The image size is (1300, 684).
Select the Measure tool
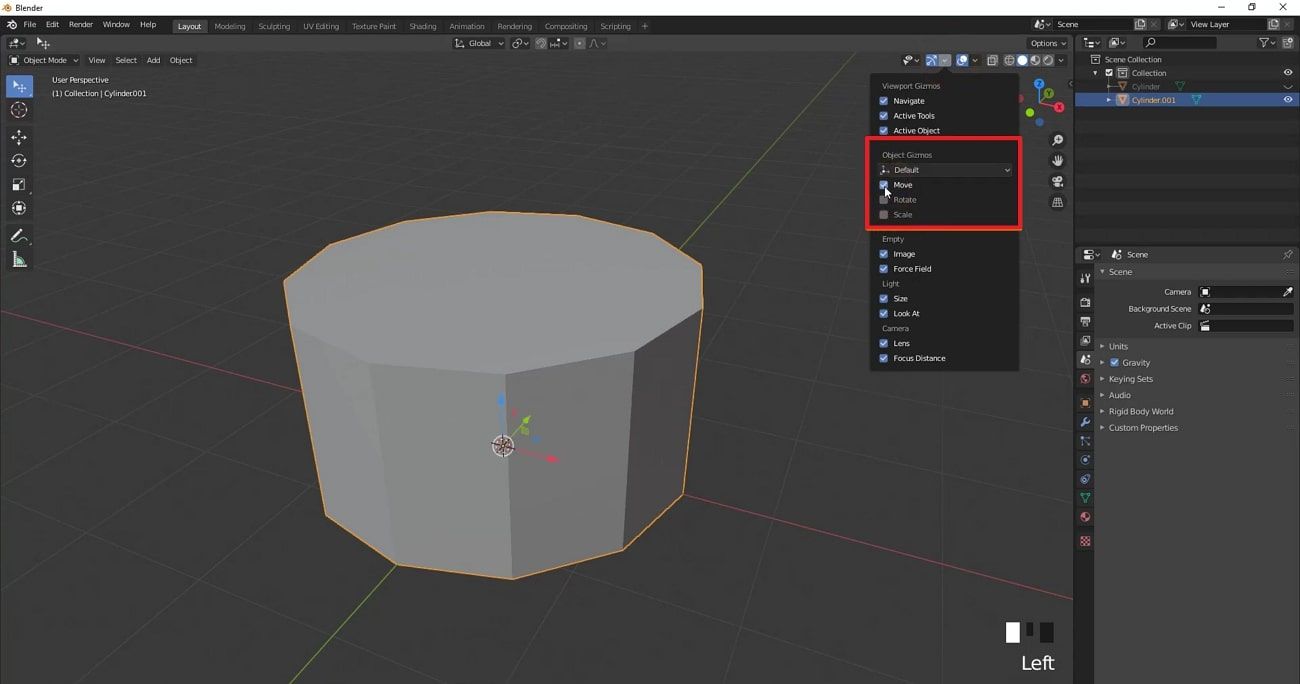(x=19, y=259)
